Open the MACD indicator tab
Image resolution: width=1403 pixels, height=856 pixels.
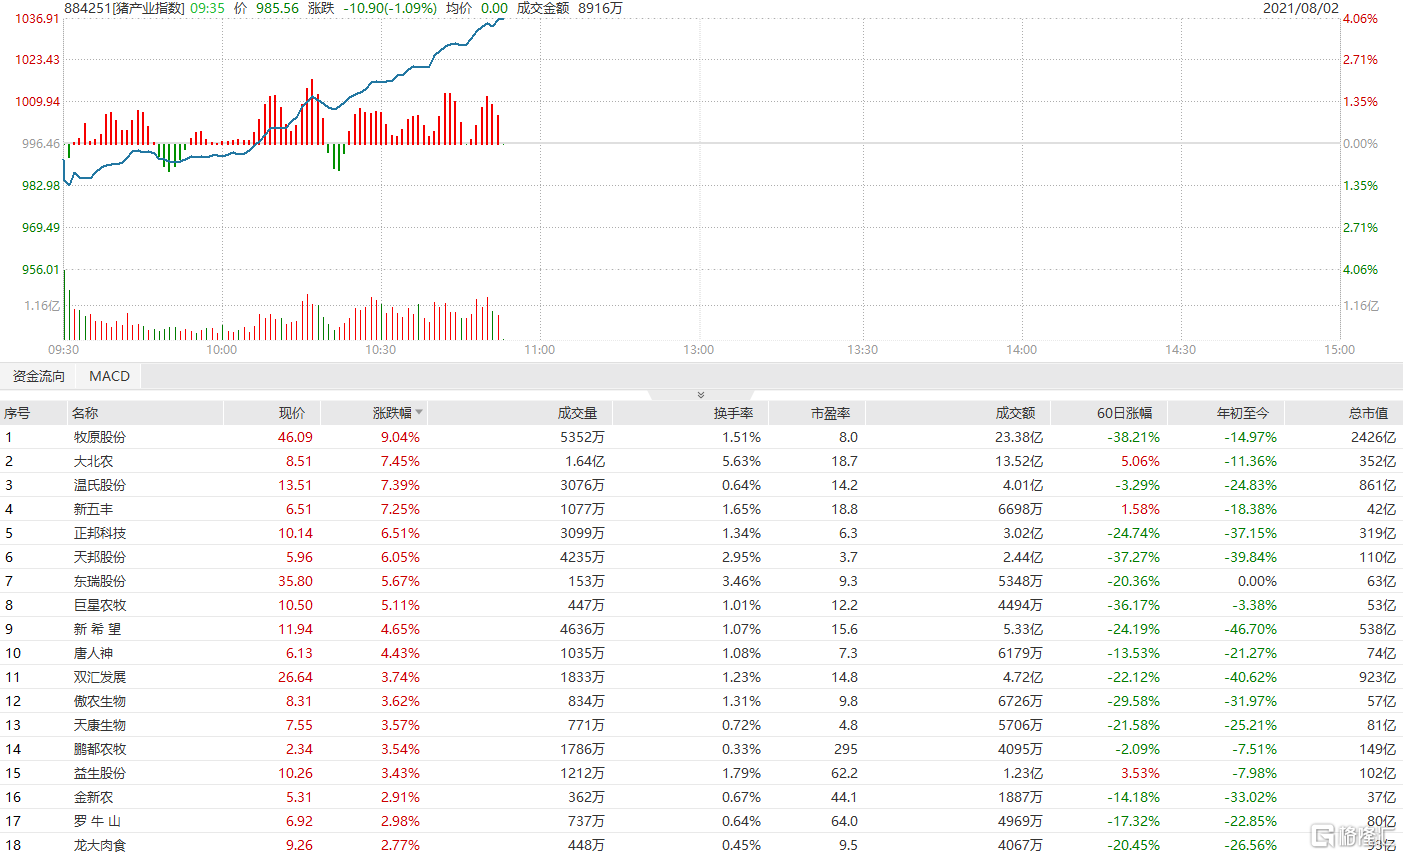click(109, 376)
